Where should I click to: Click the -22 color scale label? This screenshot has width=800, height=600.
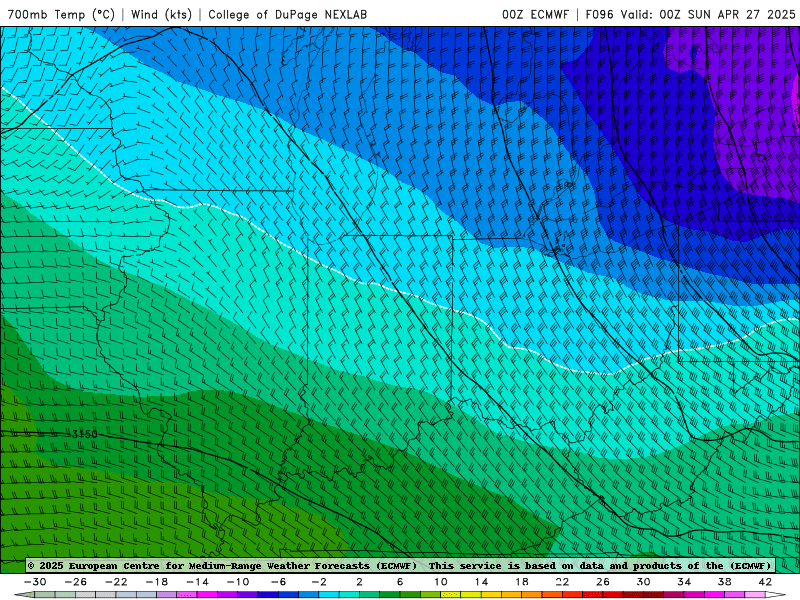pos(116,582)
